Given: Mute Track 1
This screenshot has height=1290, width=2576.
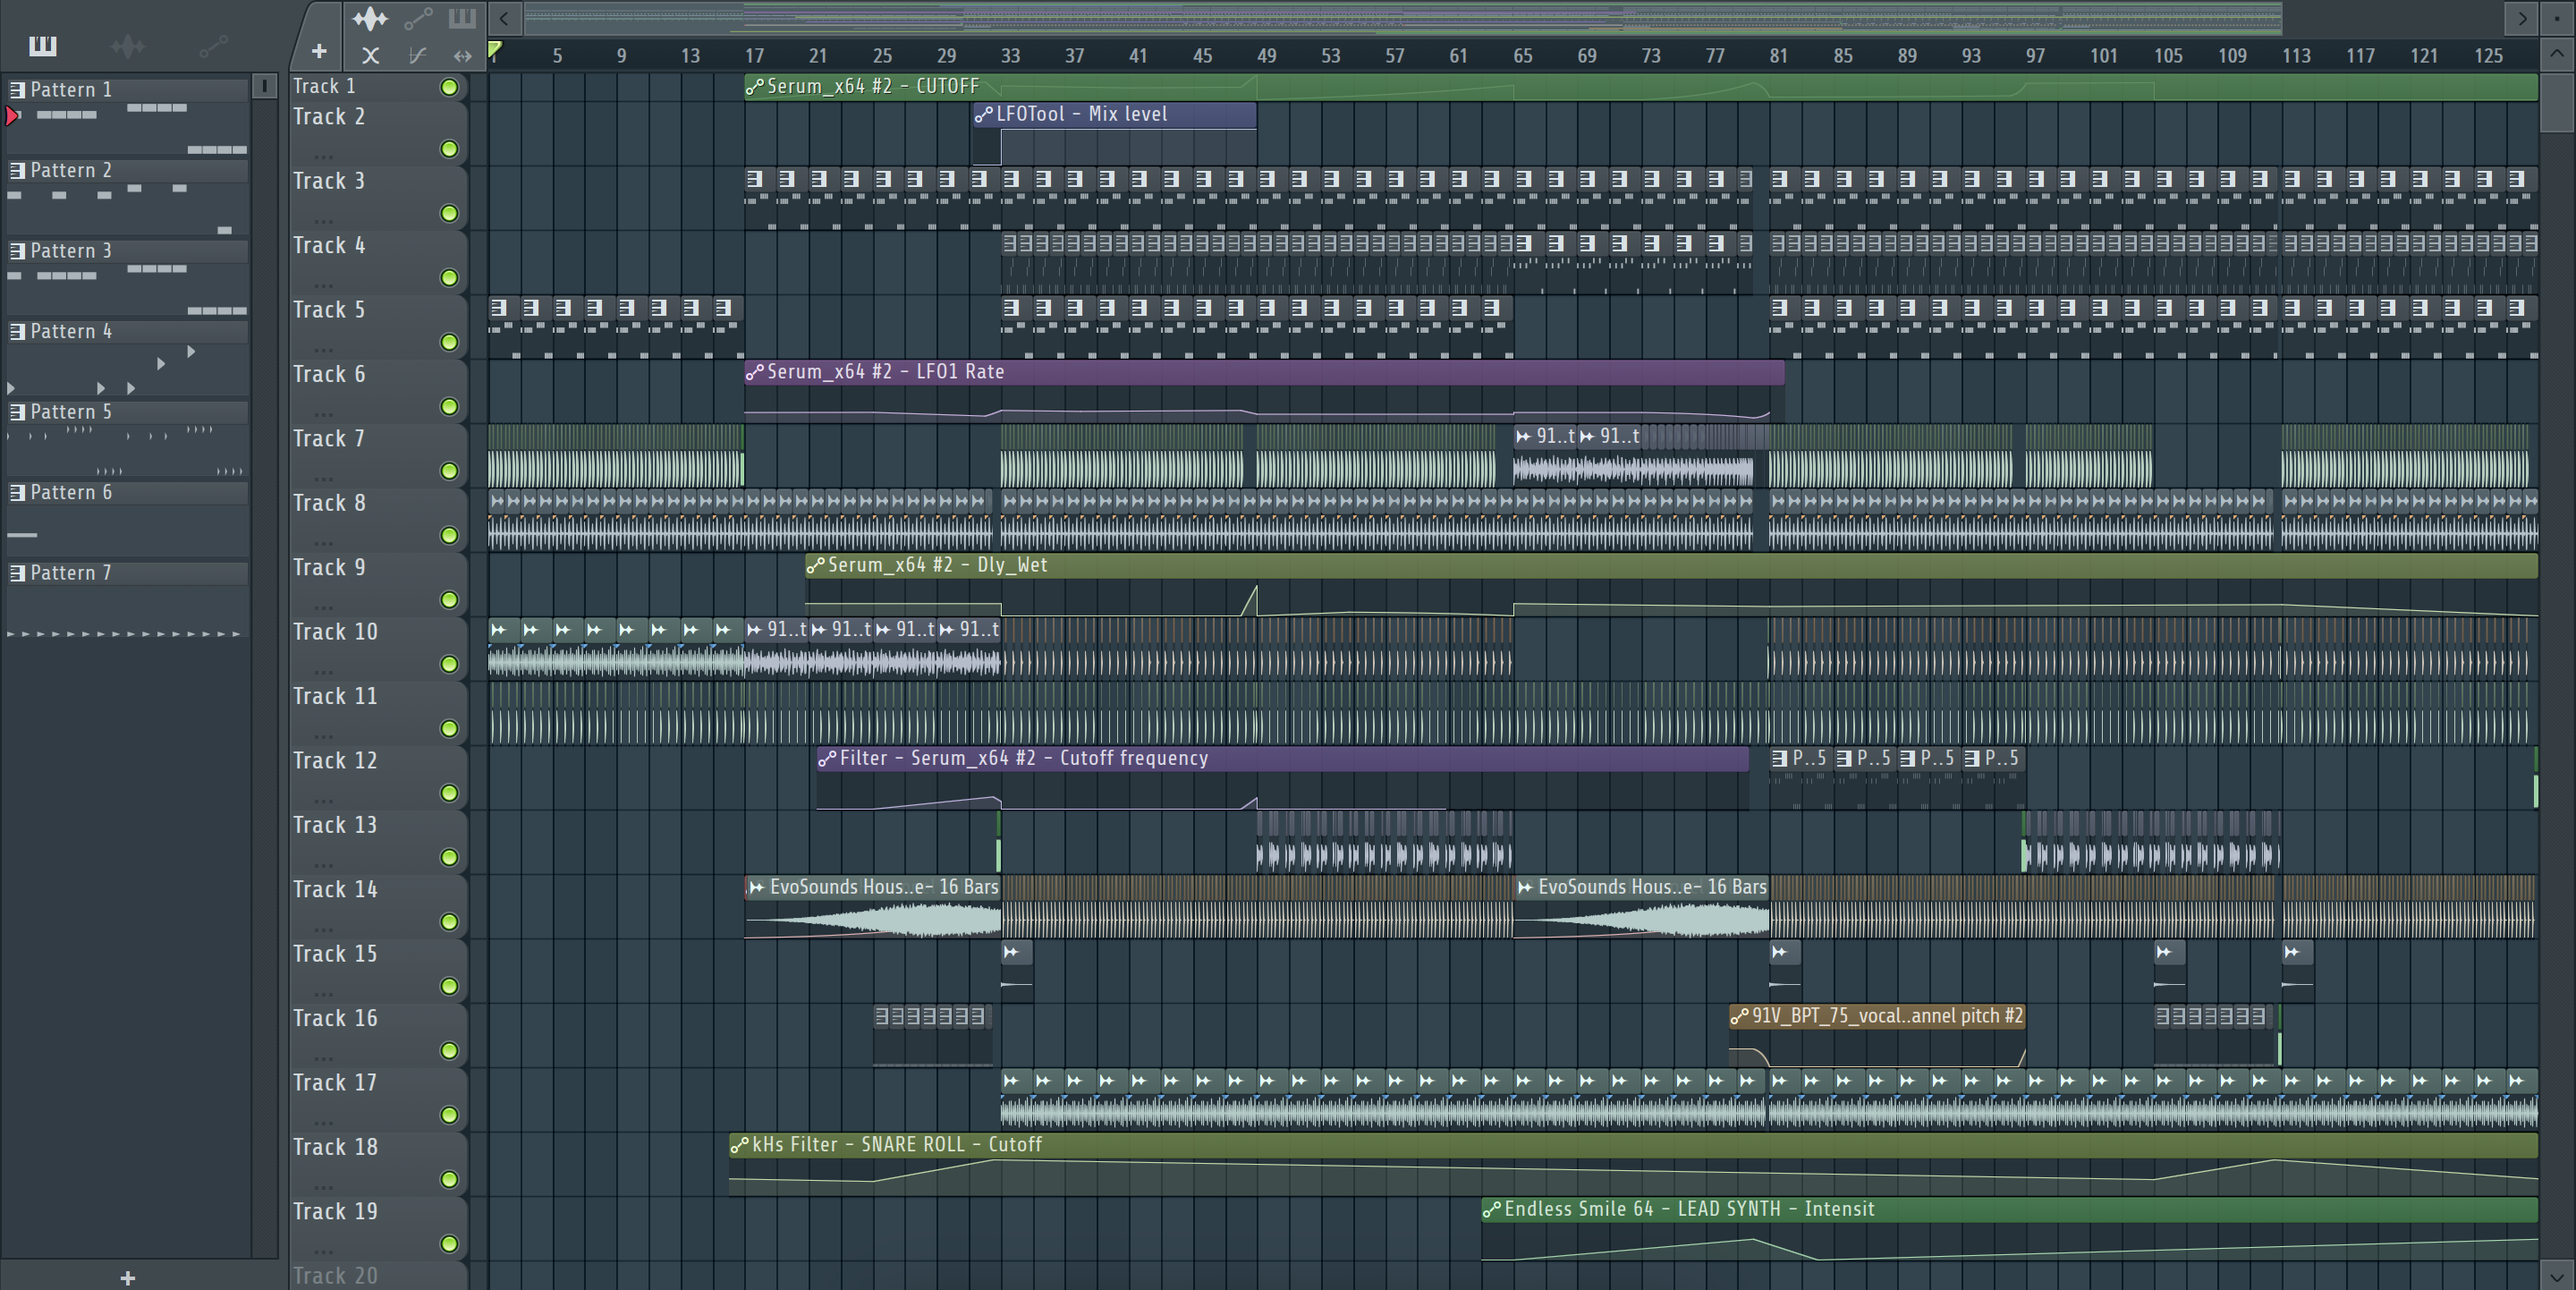Looking at the screenshot, I should pos(449,88).
